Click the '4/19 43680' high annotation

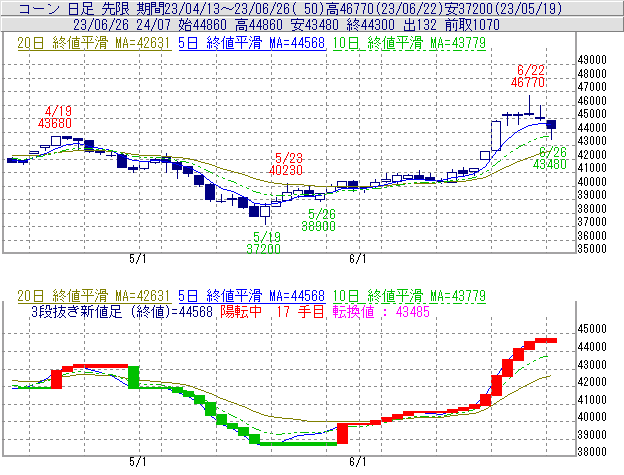point(55,117)
